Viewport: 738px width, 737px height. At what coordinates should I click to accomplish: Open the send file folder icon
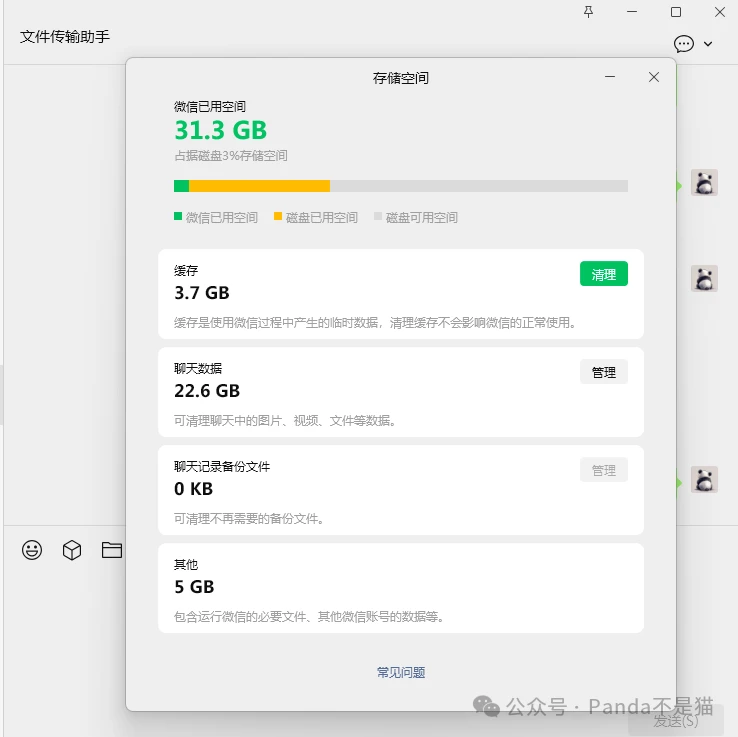(111, 550)
